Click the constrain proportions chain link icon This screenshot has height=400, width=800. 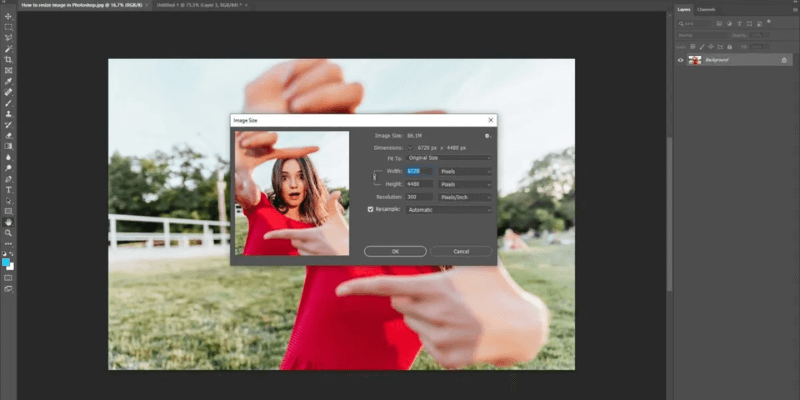coord(376,178)
